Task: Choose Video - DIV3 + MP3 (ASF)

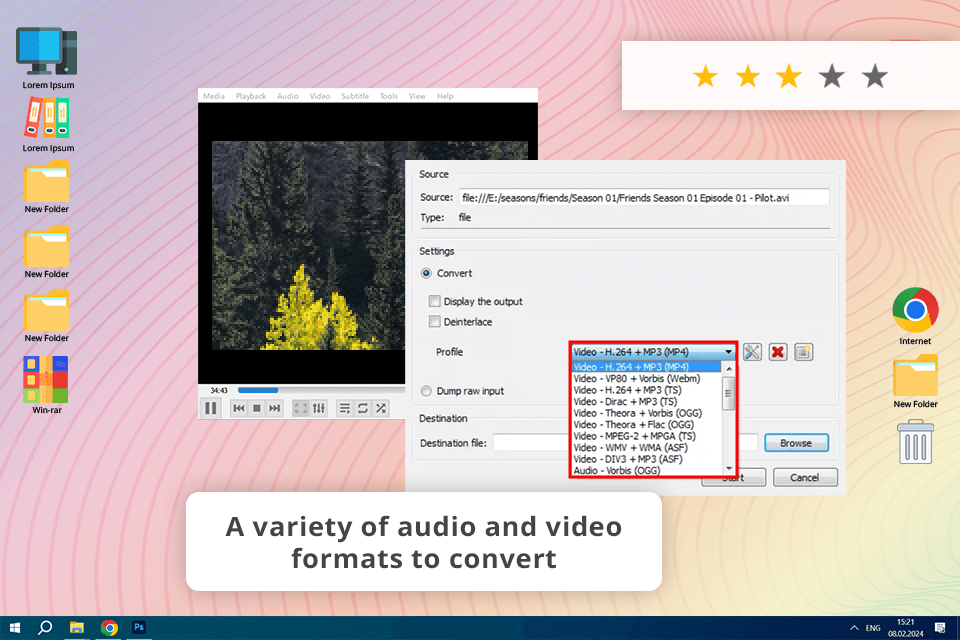Action: tap(646, 459)
